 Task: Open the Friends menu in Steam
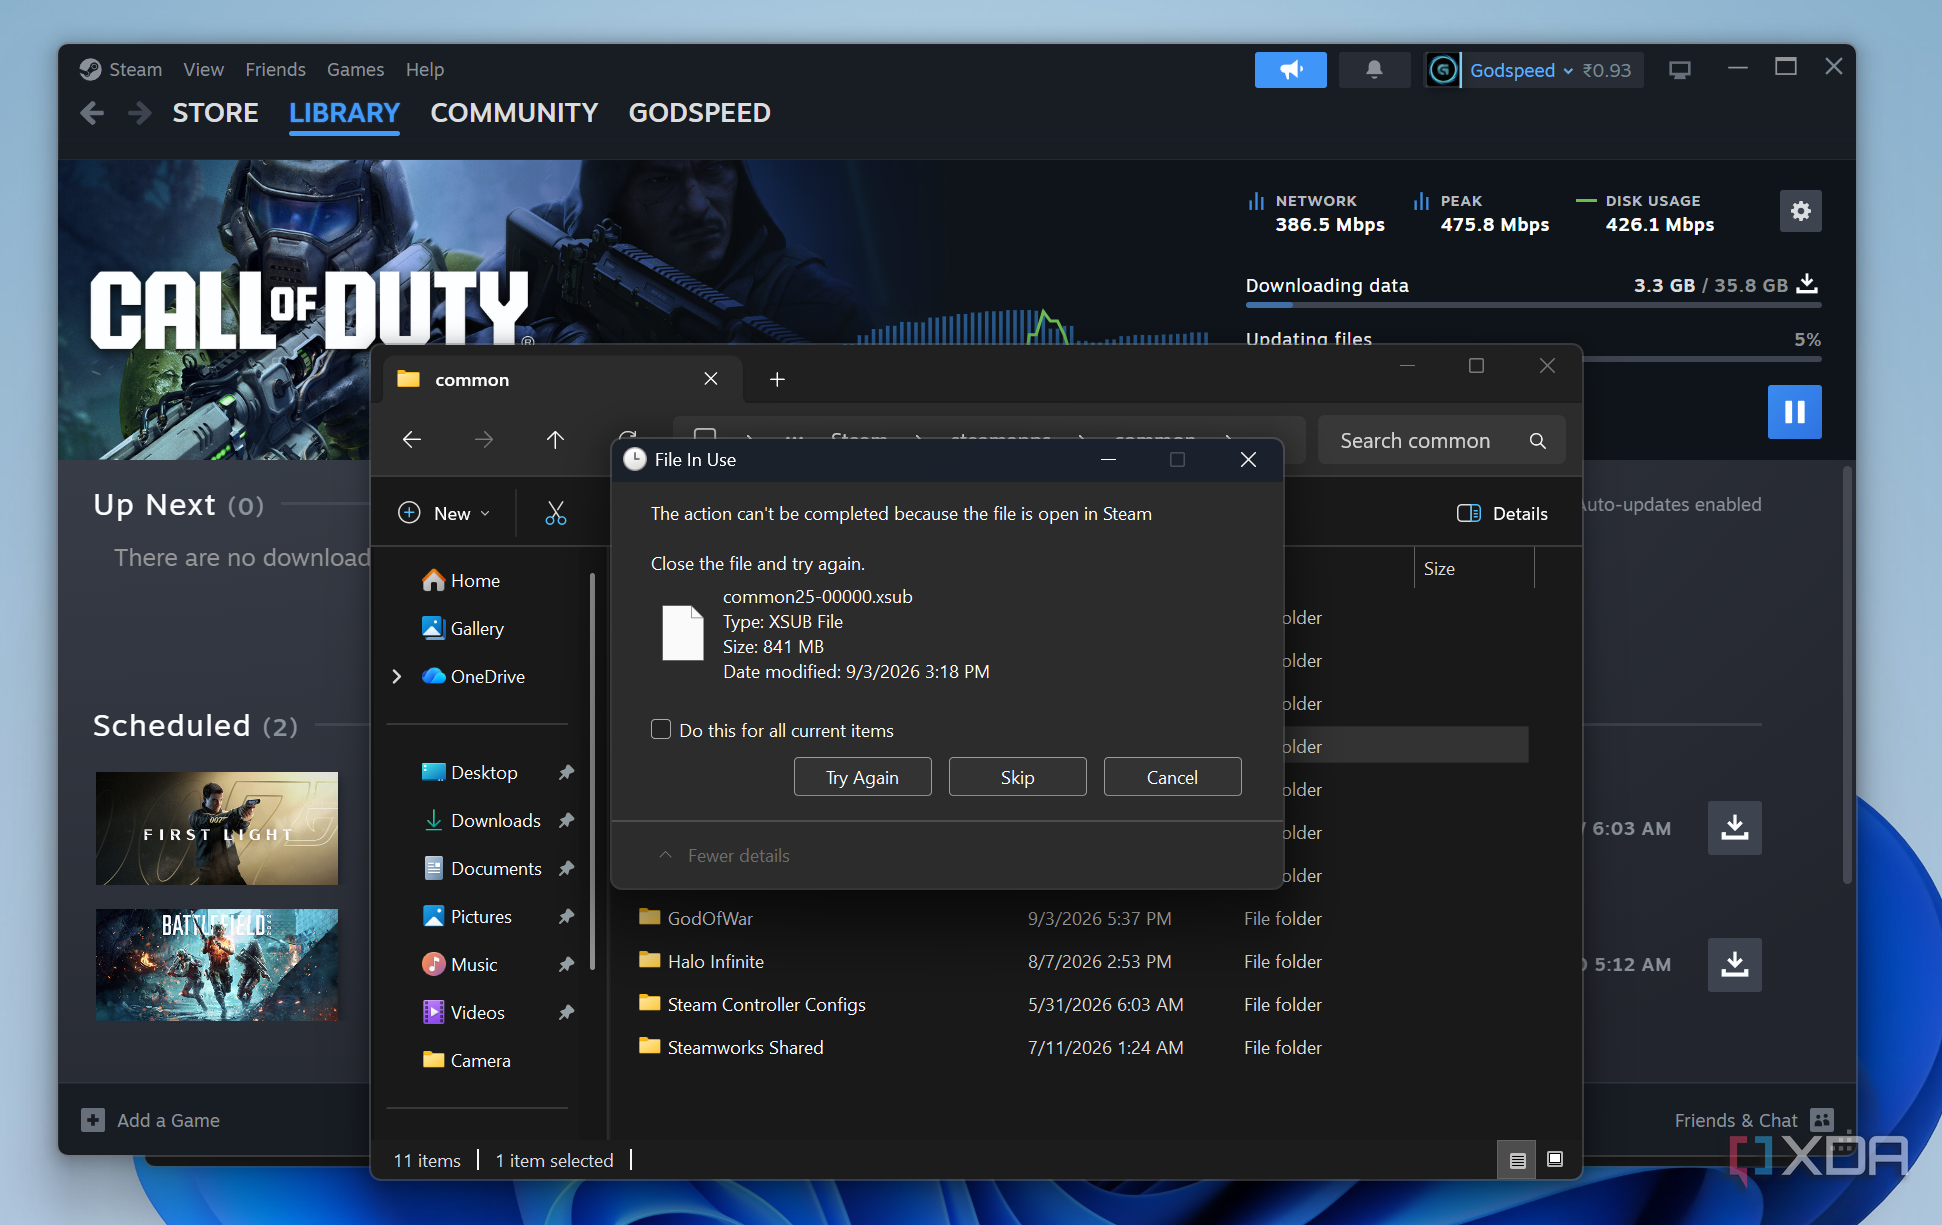coord(275,69)
